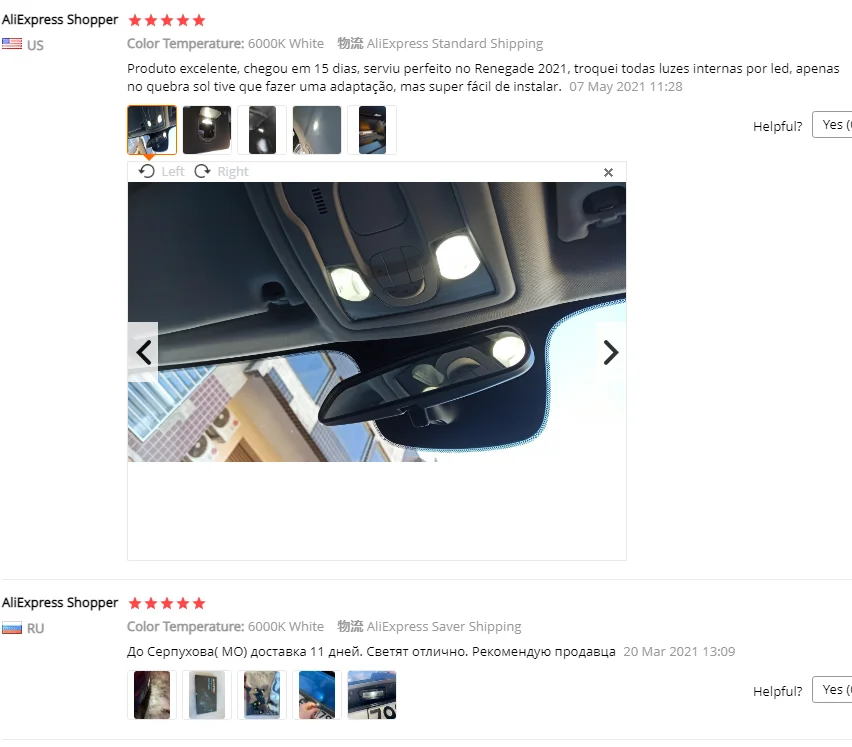This screenshot has height=747, width=852.
Task: Open second thumbnail of the RU review
Action: pyautogui.click(x=206, y=695)
